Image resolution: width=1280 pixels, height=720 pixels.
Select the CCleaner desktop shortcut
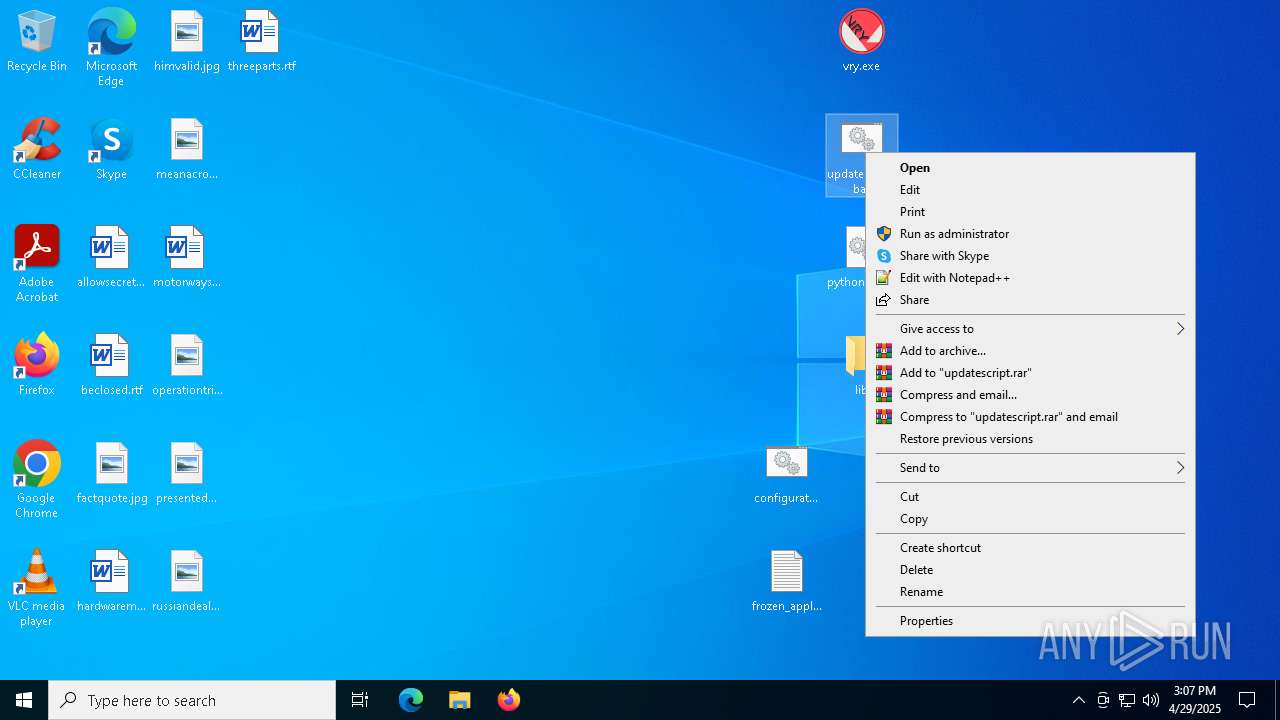click(x=37, y=150)
